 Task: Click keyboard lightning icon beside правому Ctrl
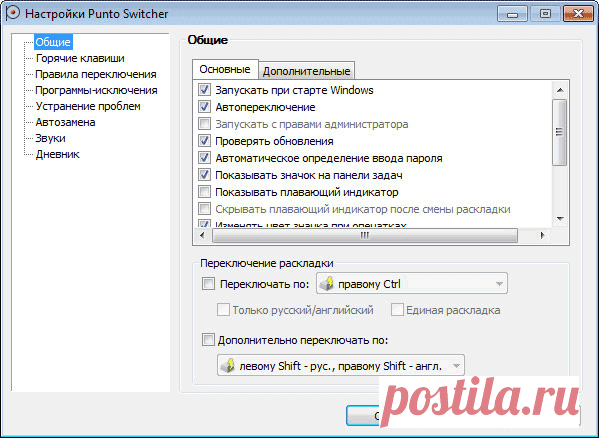coord(326,284)
